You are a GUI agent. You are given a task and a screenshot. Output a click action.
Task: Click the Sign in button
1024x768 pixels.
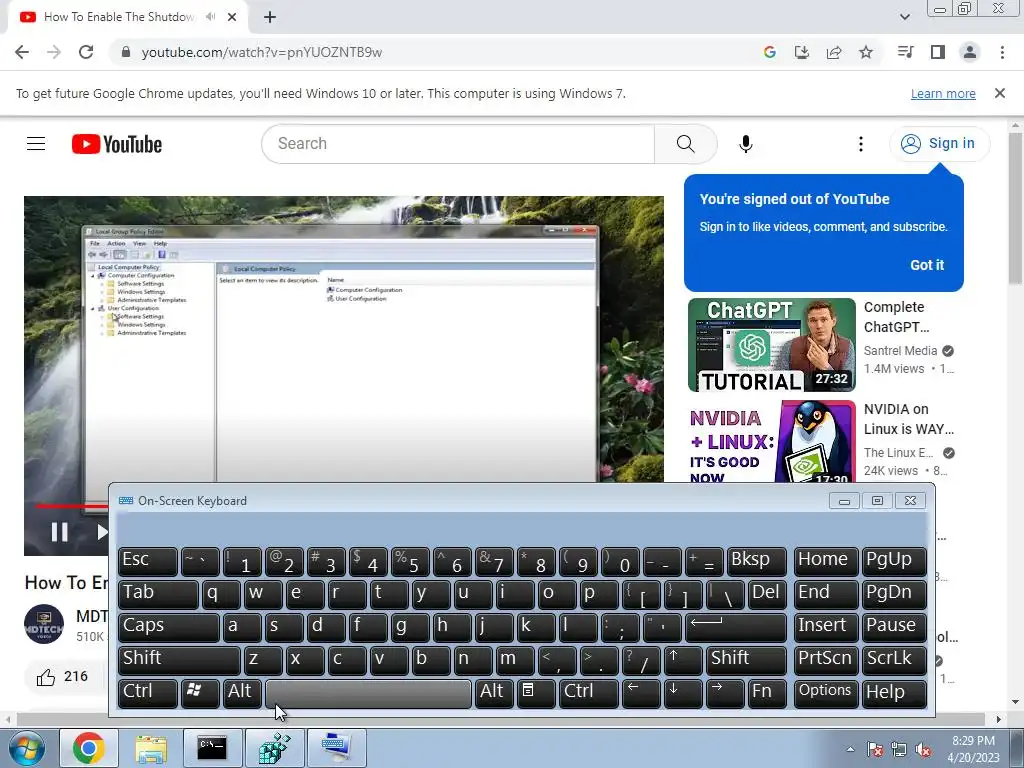point(938,143)
